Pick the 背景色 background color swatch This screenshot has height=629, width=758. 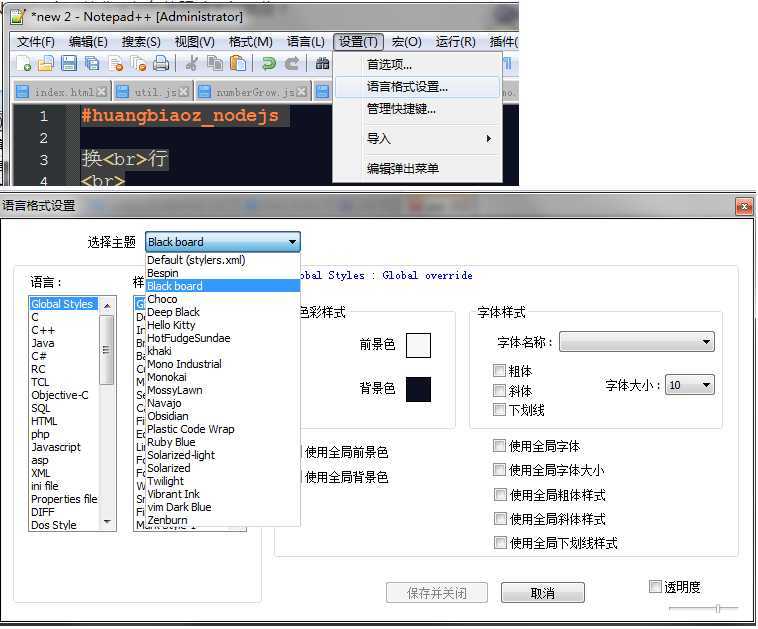[x=418, y=390]
